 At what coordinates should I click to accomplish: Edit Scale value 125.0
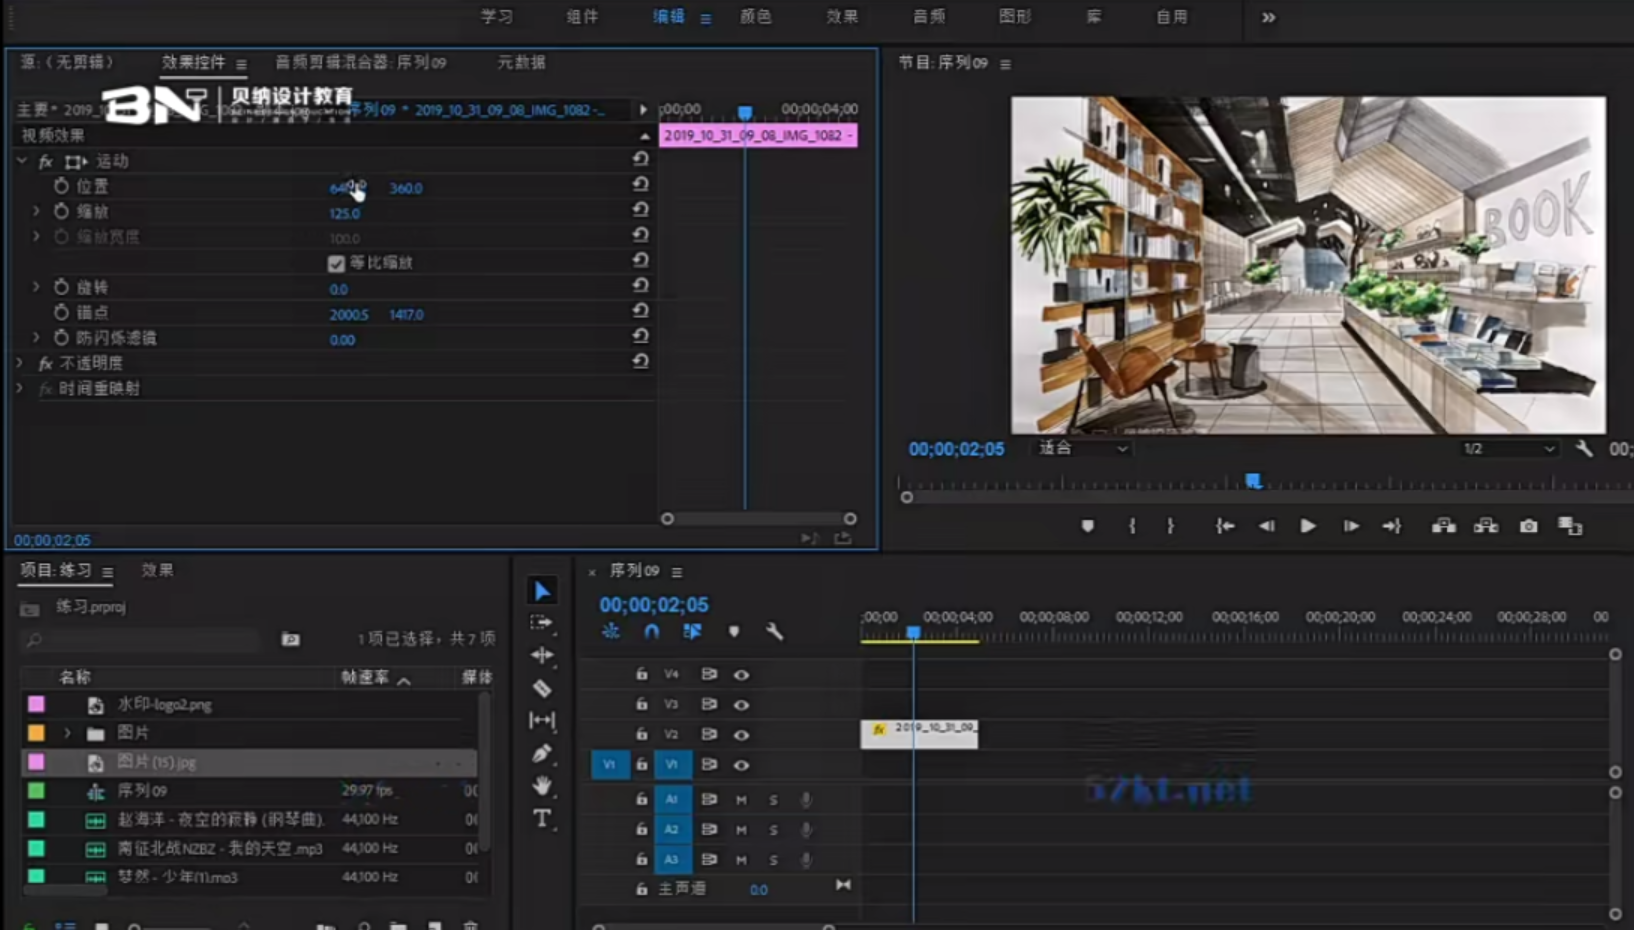pos(344,213)
